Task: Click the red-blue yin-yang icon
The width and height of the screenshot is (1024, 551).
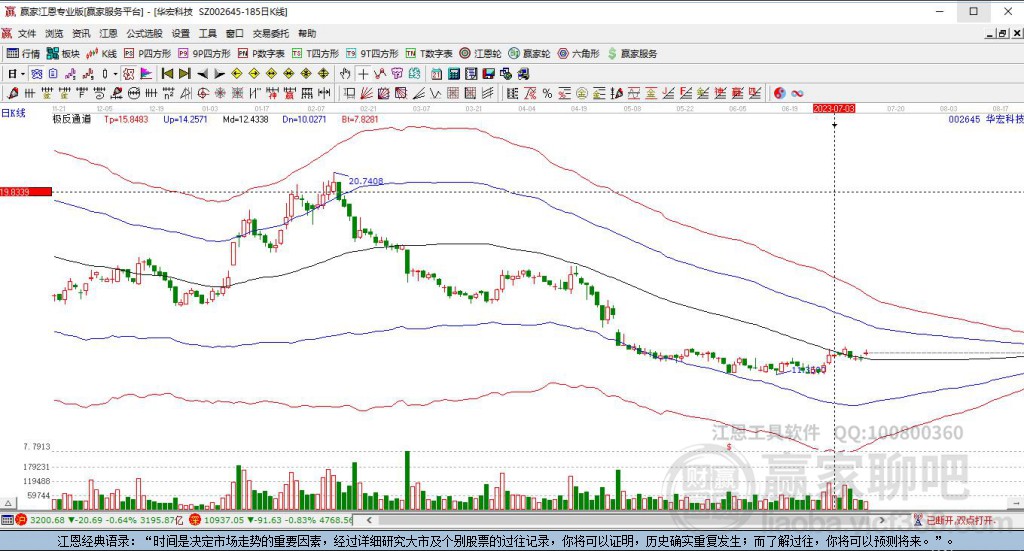Action: pos(780,93)
